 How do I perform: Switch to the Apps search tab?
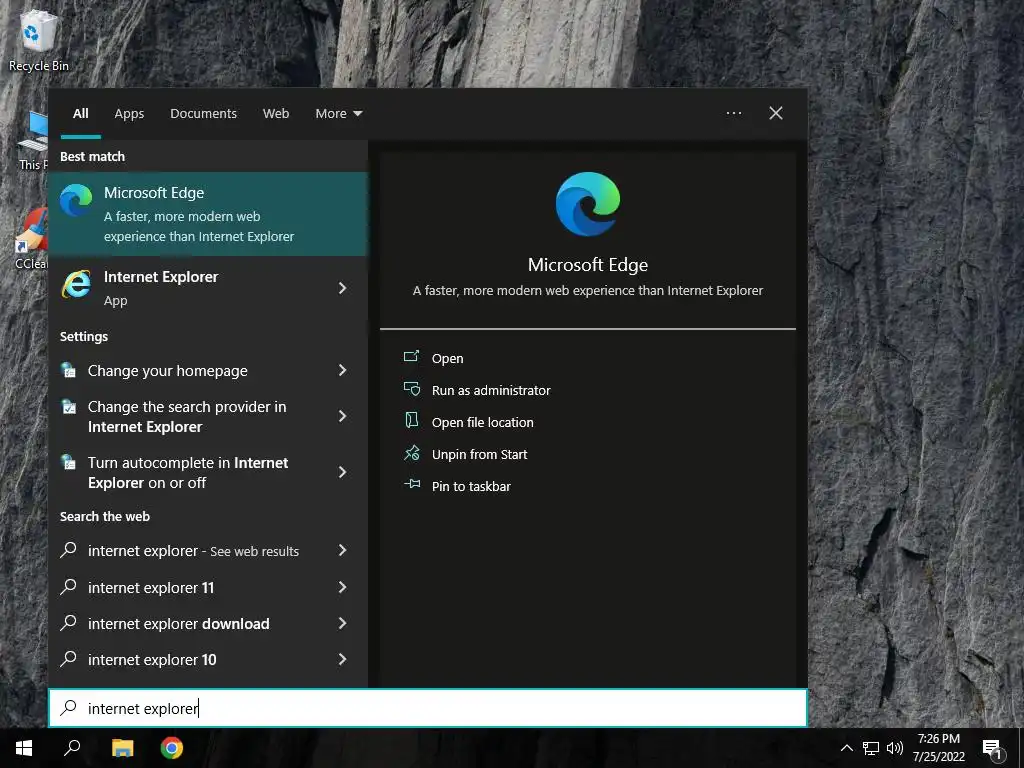click(129, 114)
